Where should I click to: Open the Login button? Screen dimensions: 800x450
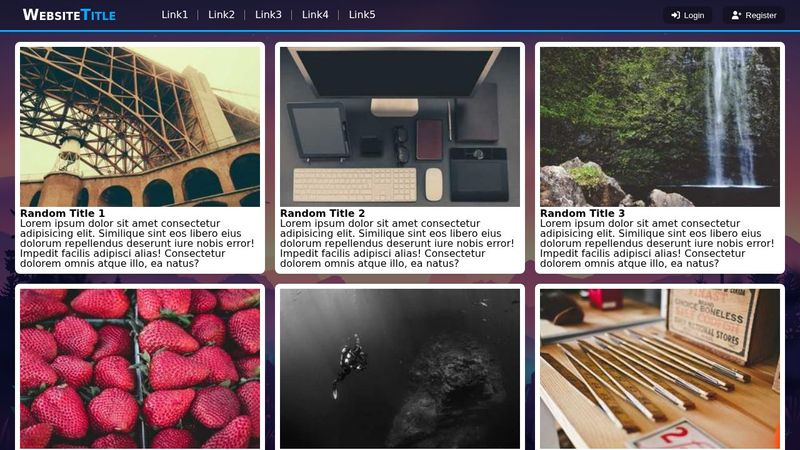click(x=687, y=15)
